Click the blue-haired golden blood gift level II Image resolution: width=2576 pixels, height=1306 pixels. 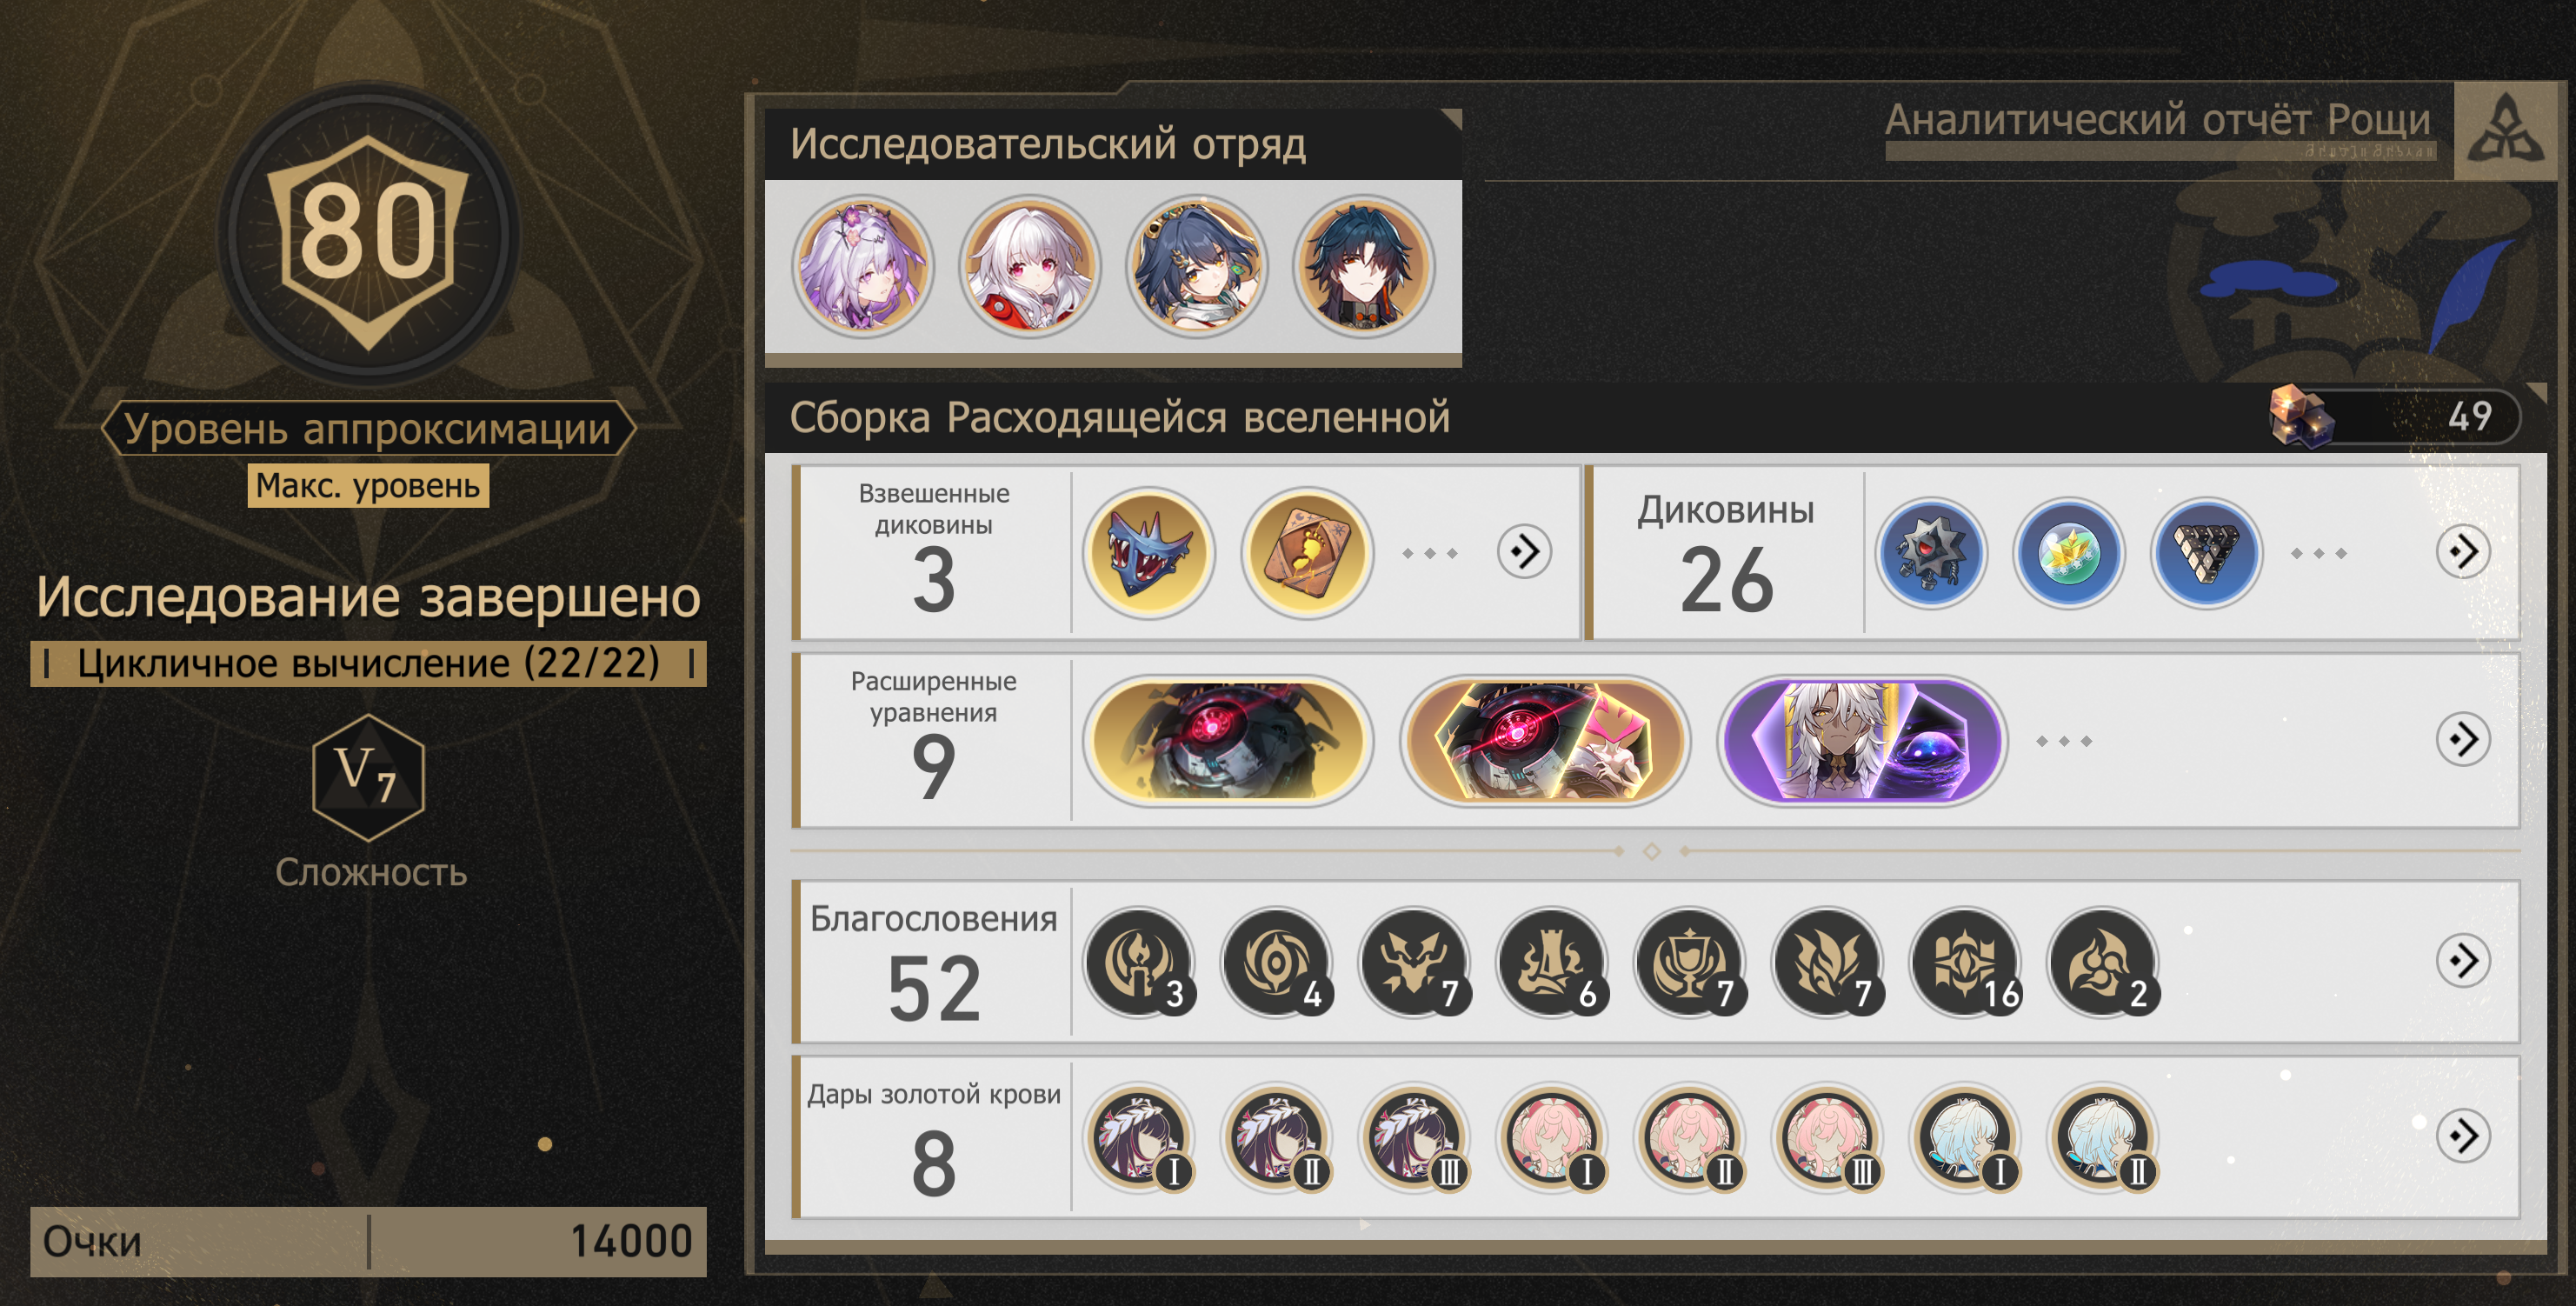[2103, 1138]
